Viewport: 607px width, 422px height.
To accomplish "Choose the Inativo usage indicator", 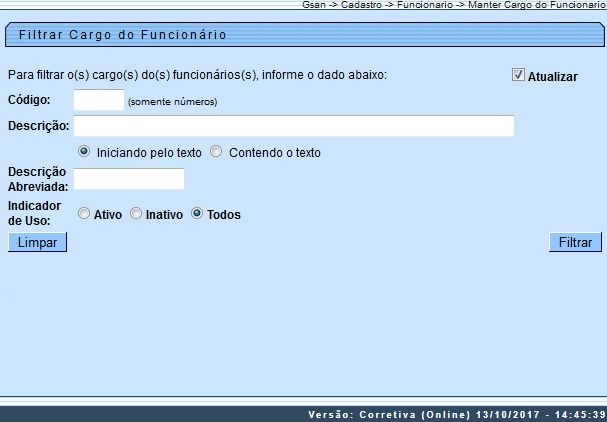I will (136, 213).
